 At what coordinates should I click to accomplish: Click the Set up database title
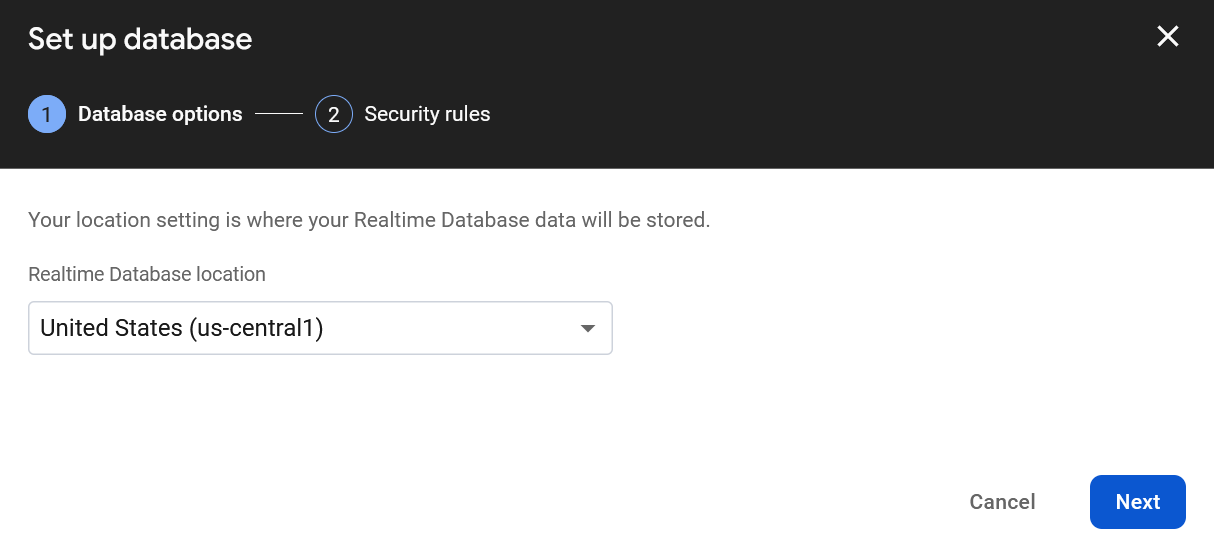pyautogui.click(x=140, y=39)
